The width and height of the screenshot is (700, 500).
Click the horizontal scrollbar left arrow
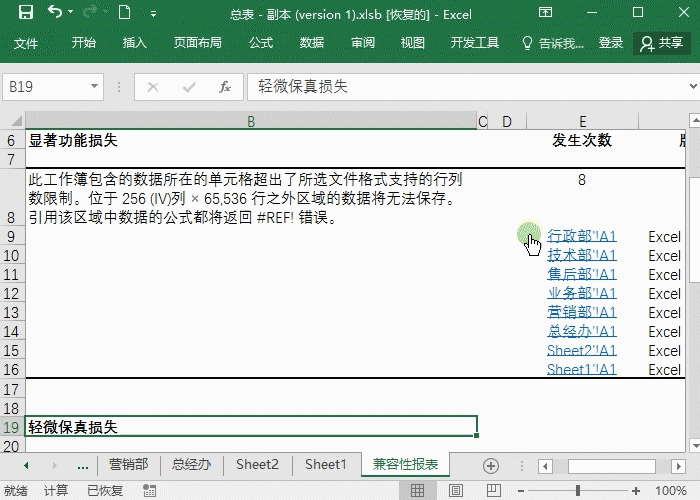545,467
